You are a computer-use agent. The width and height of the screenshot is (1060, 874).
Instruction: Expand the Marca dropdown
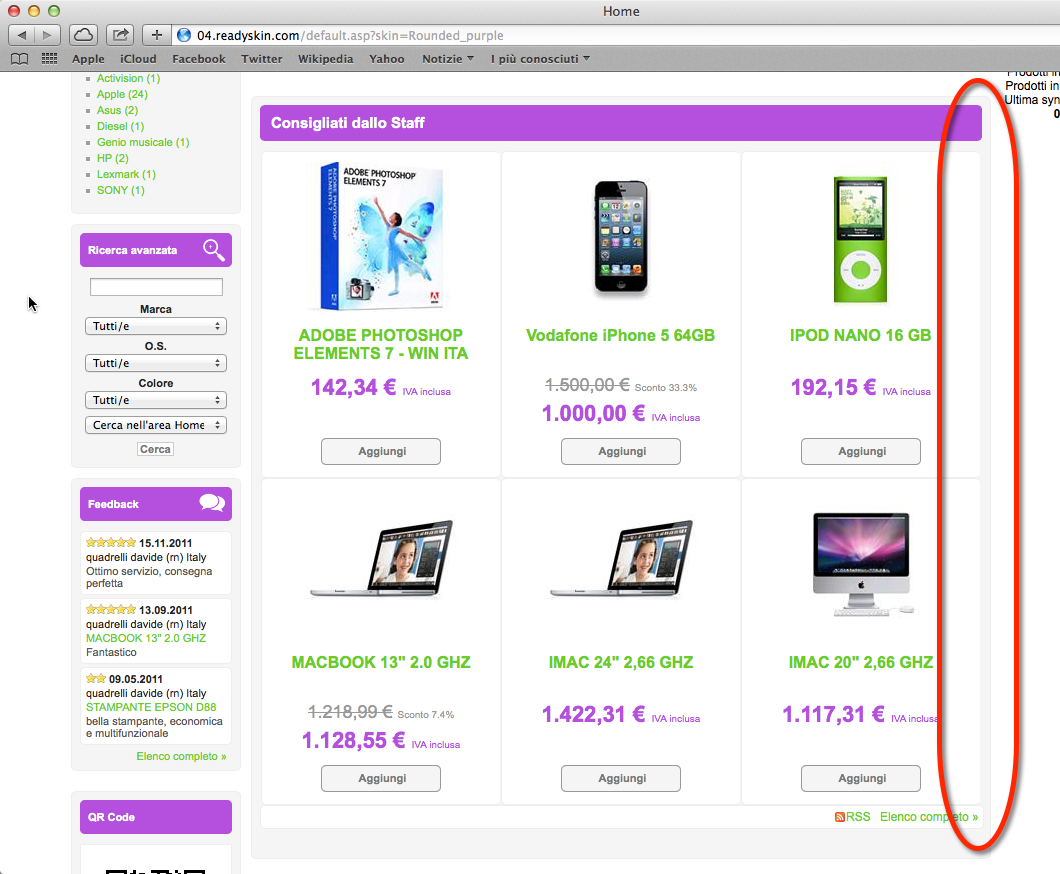click(155, 326)
